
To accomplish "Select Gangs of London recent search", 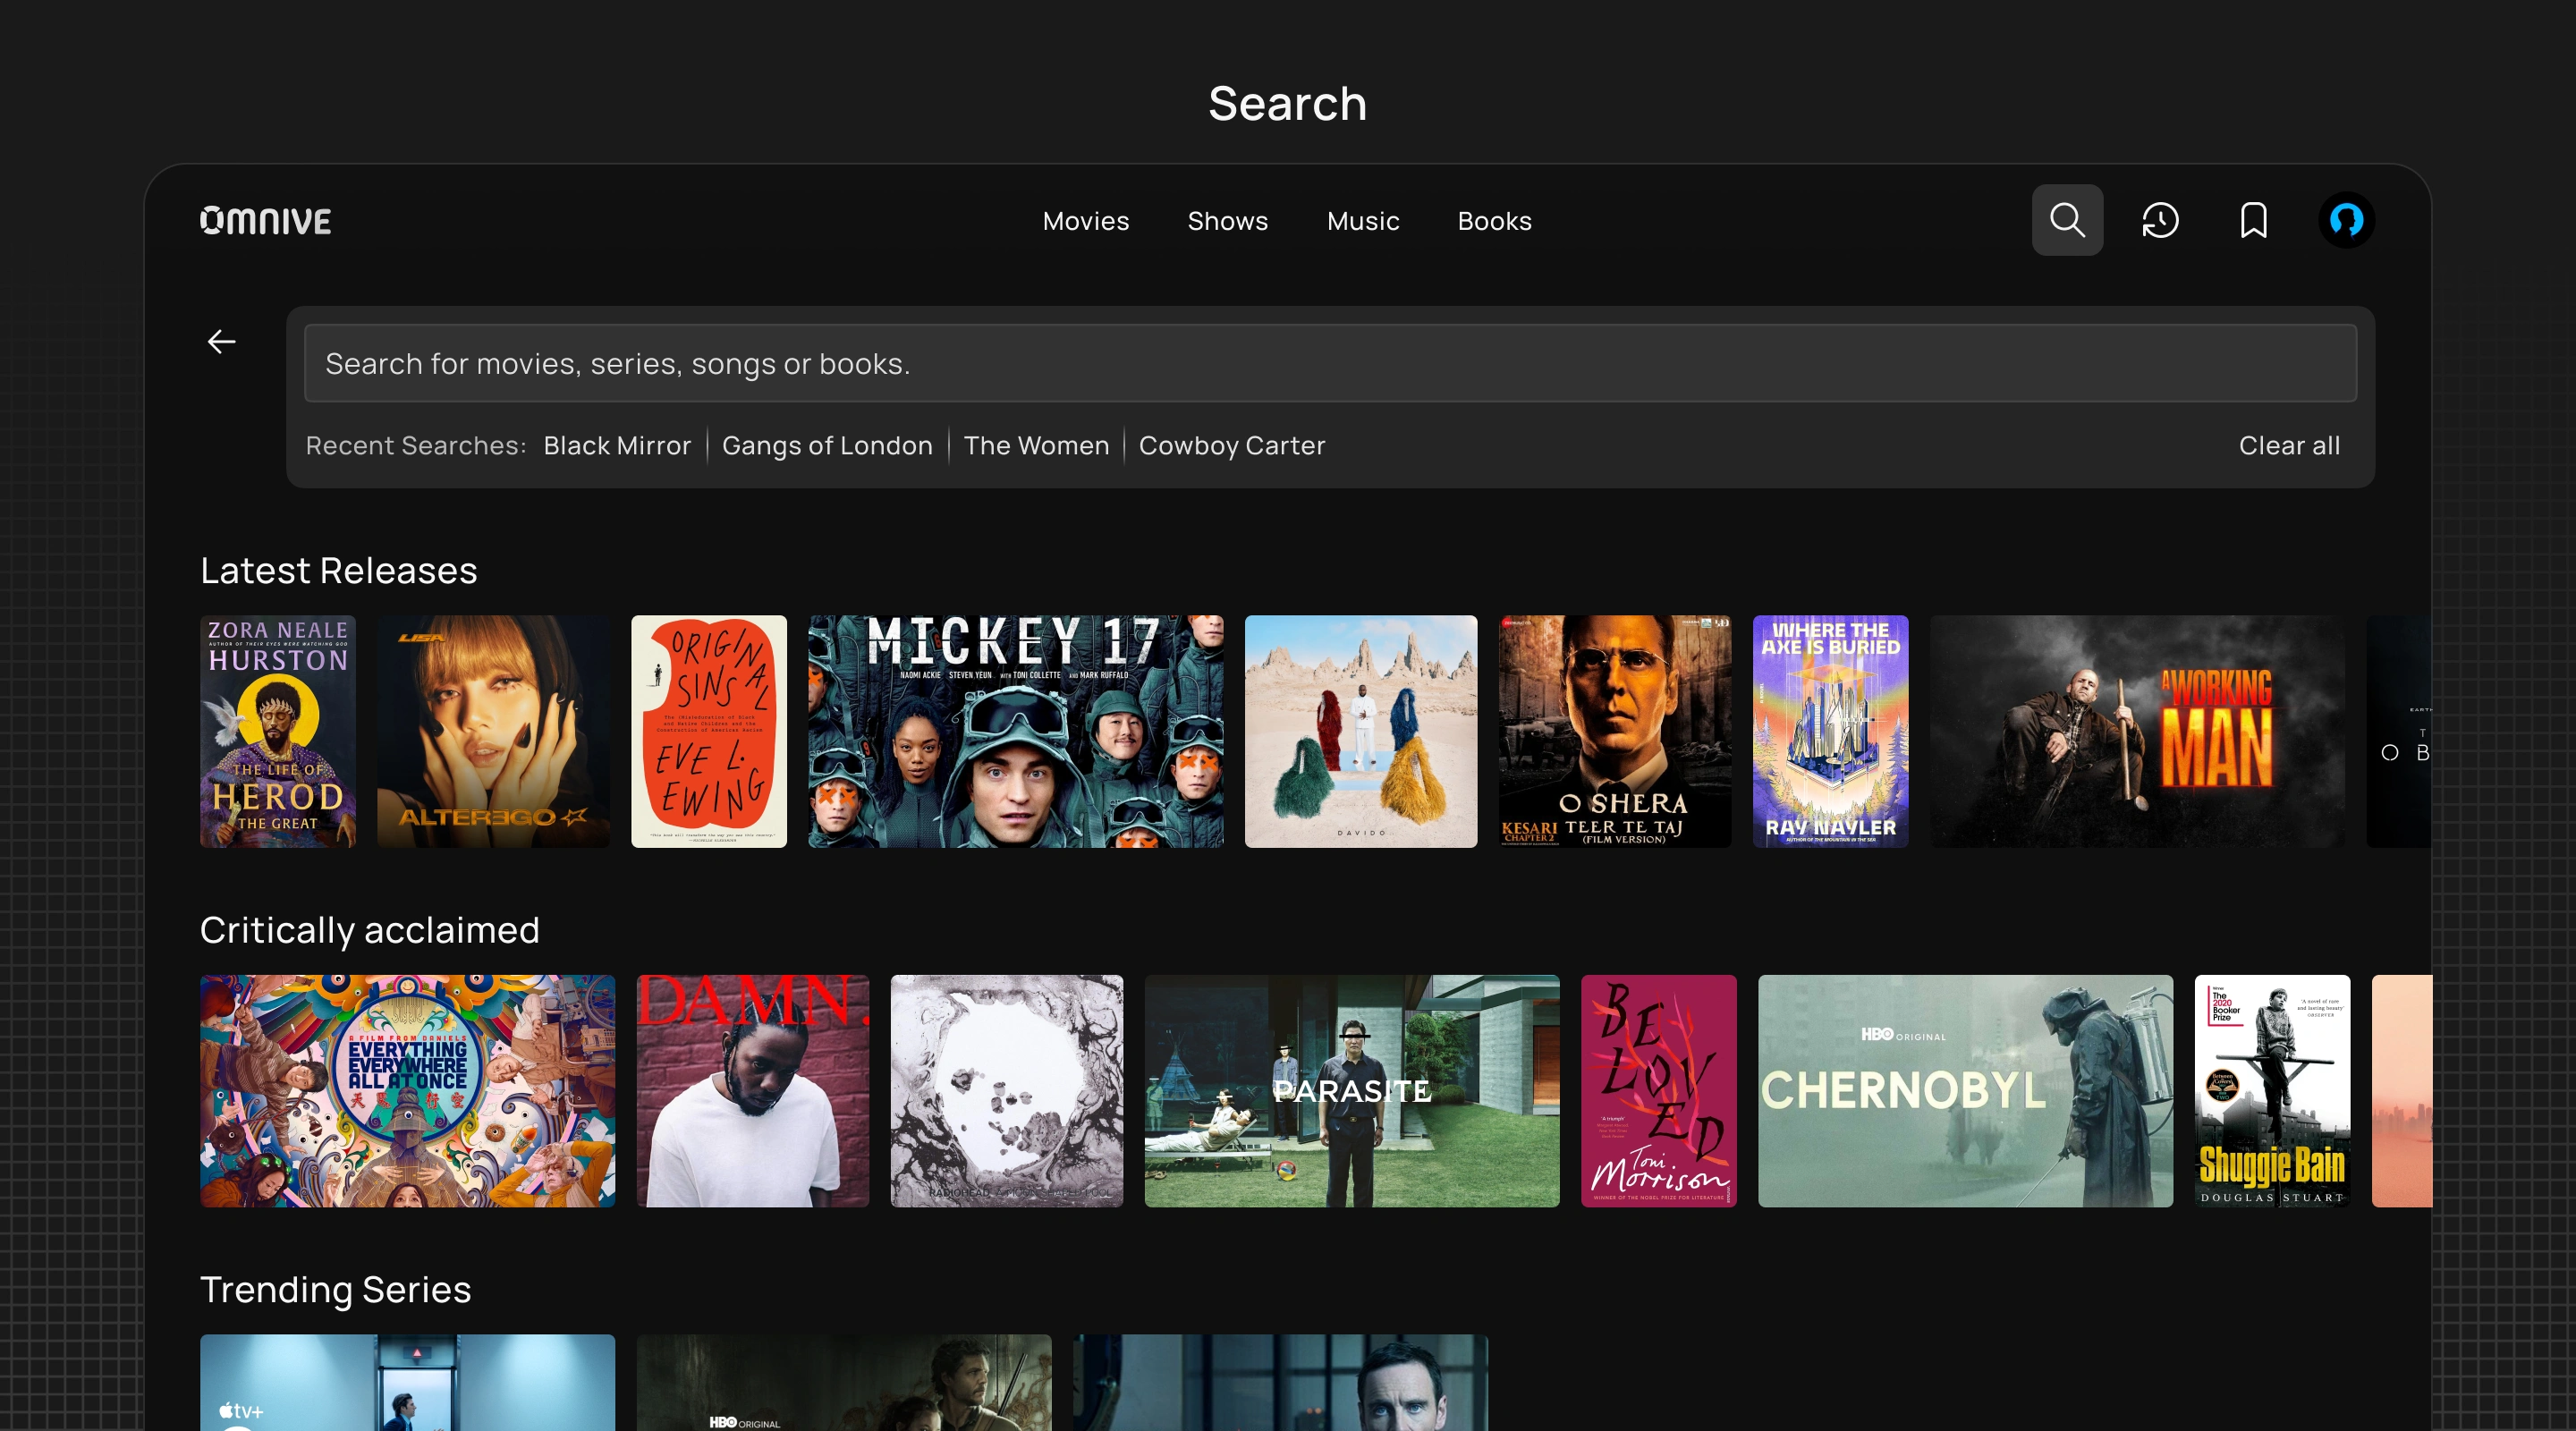I will tap(827, 446).
